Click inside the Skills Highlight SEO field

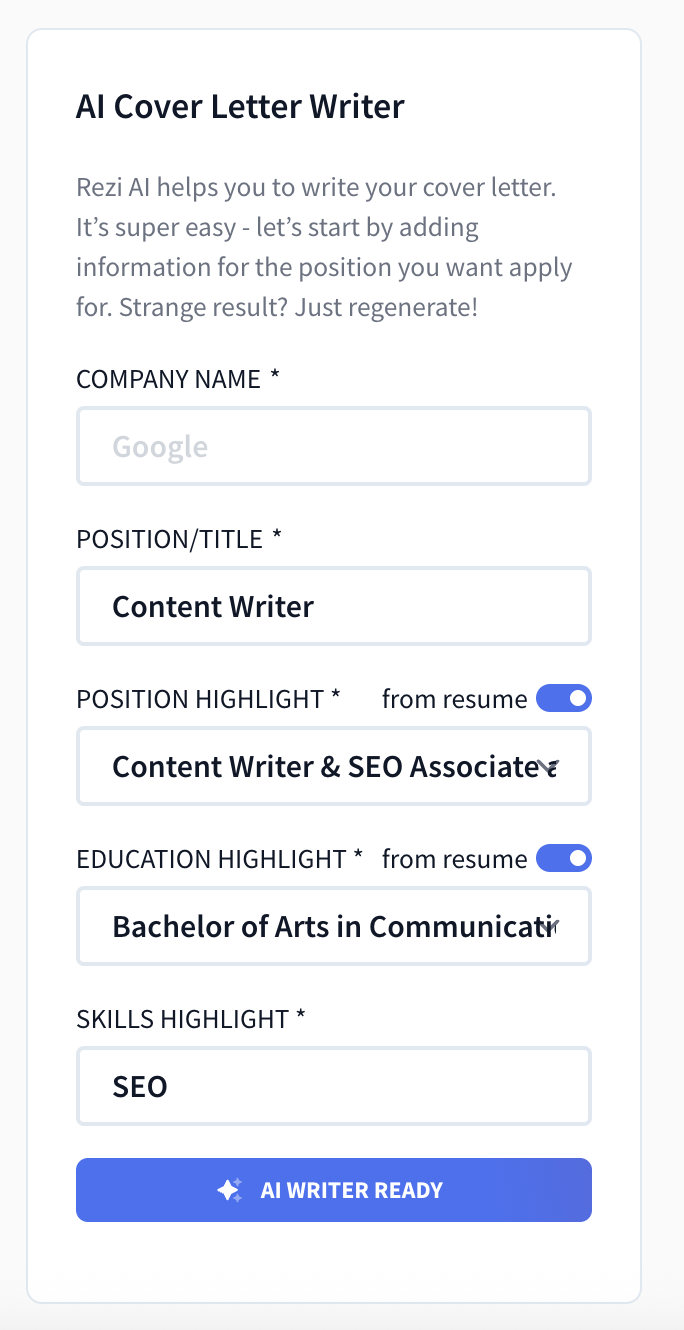point(334,1085)
